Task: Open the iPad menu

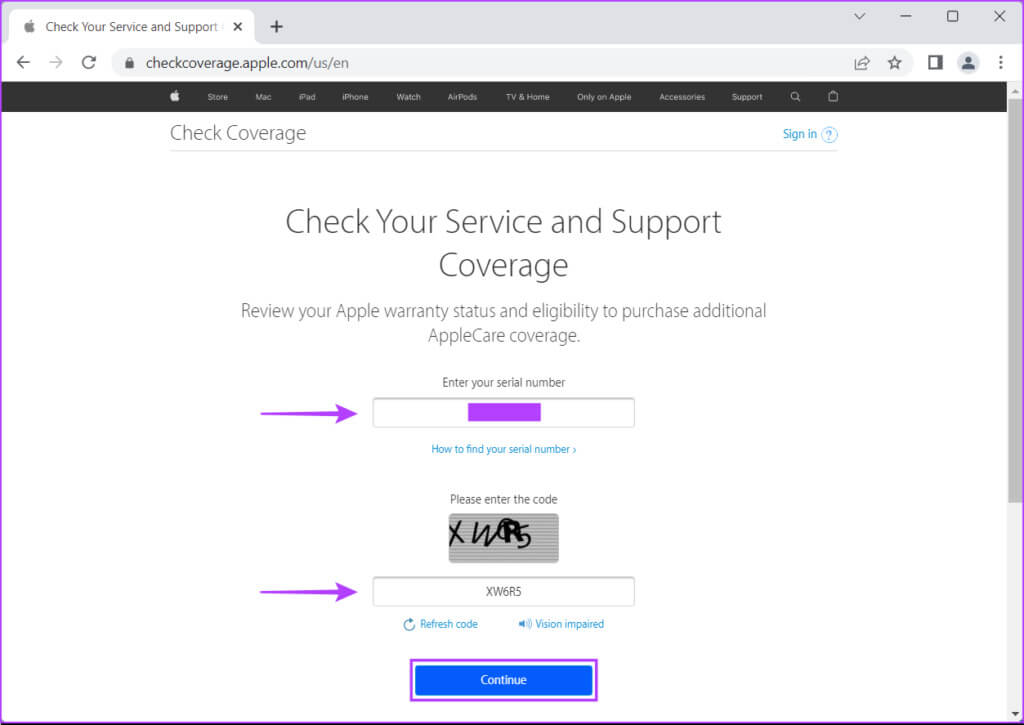Action: click(x=307, y=97)
